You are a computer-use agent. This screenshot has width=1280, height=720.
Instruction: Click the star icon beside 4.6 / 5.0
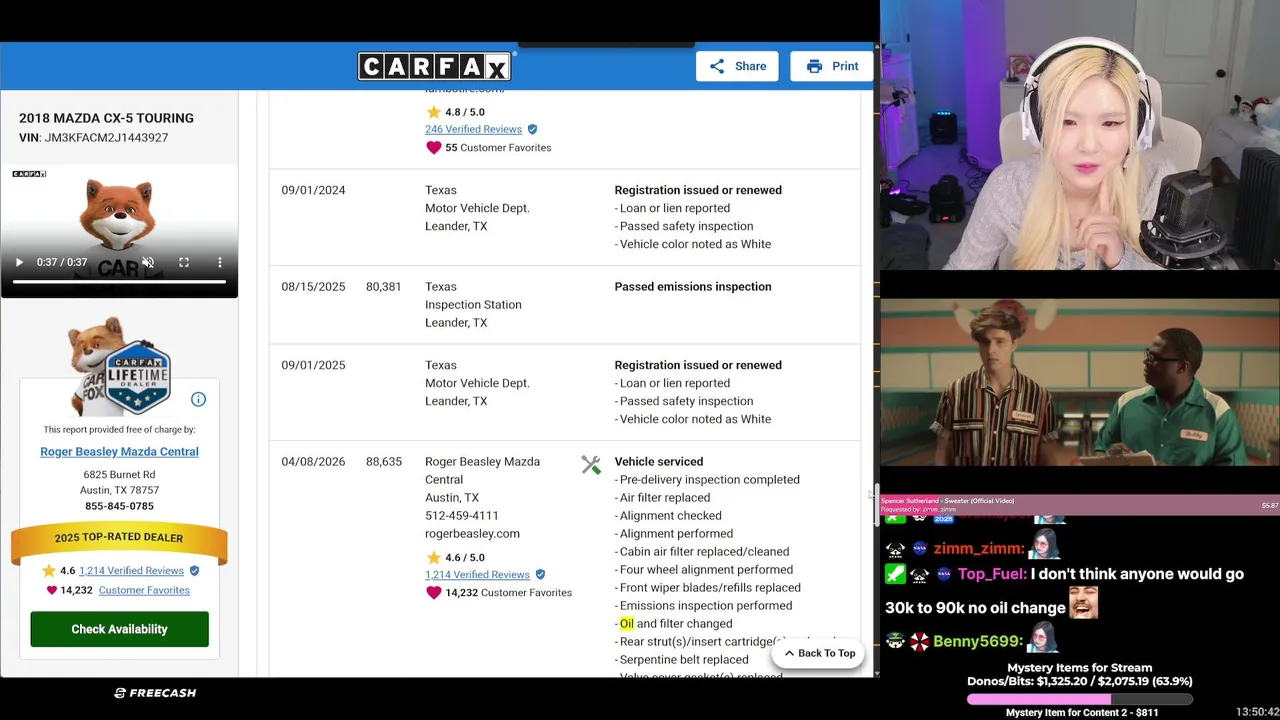tap(433, 557)
